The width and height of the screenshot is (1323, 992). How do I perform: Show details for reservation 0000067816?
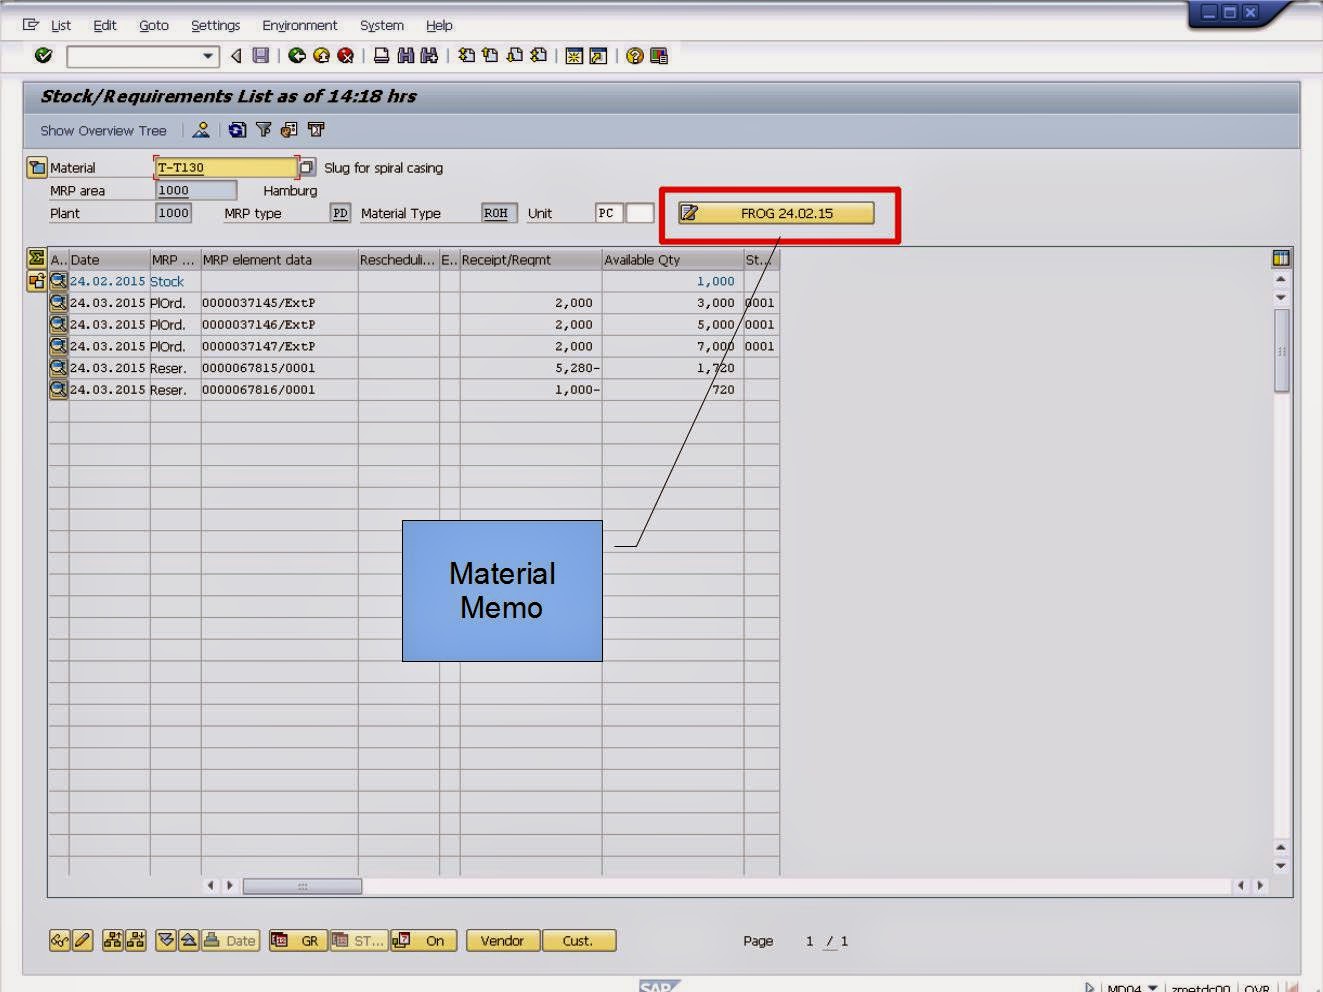click(x=58, y=389)
